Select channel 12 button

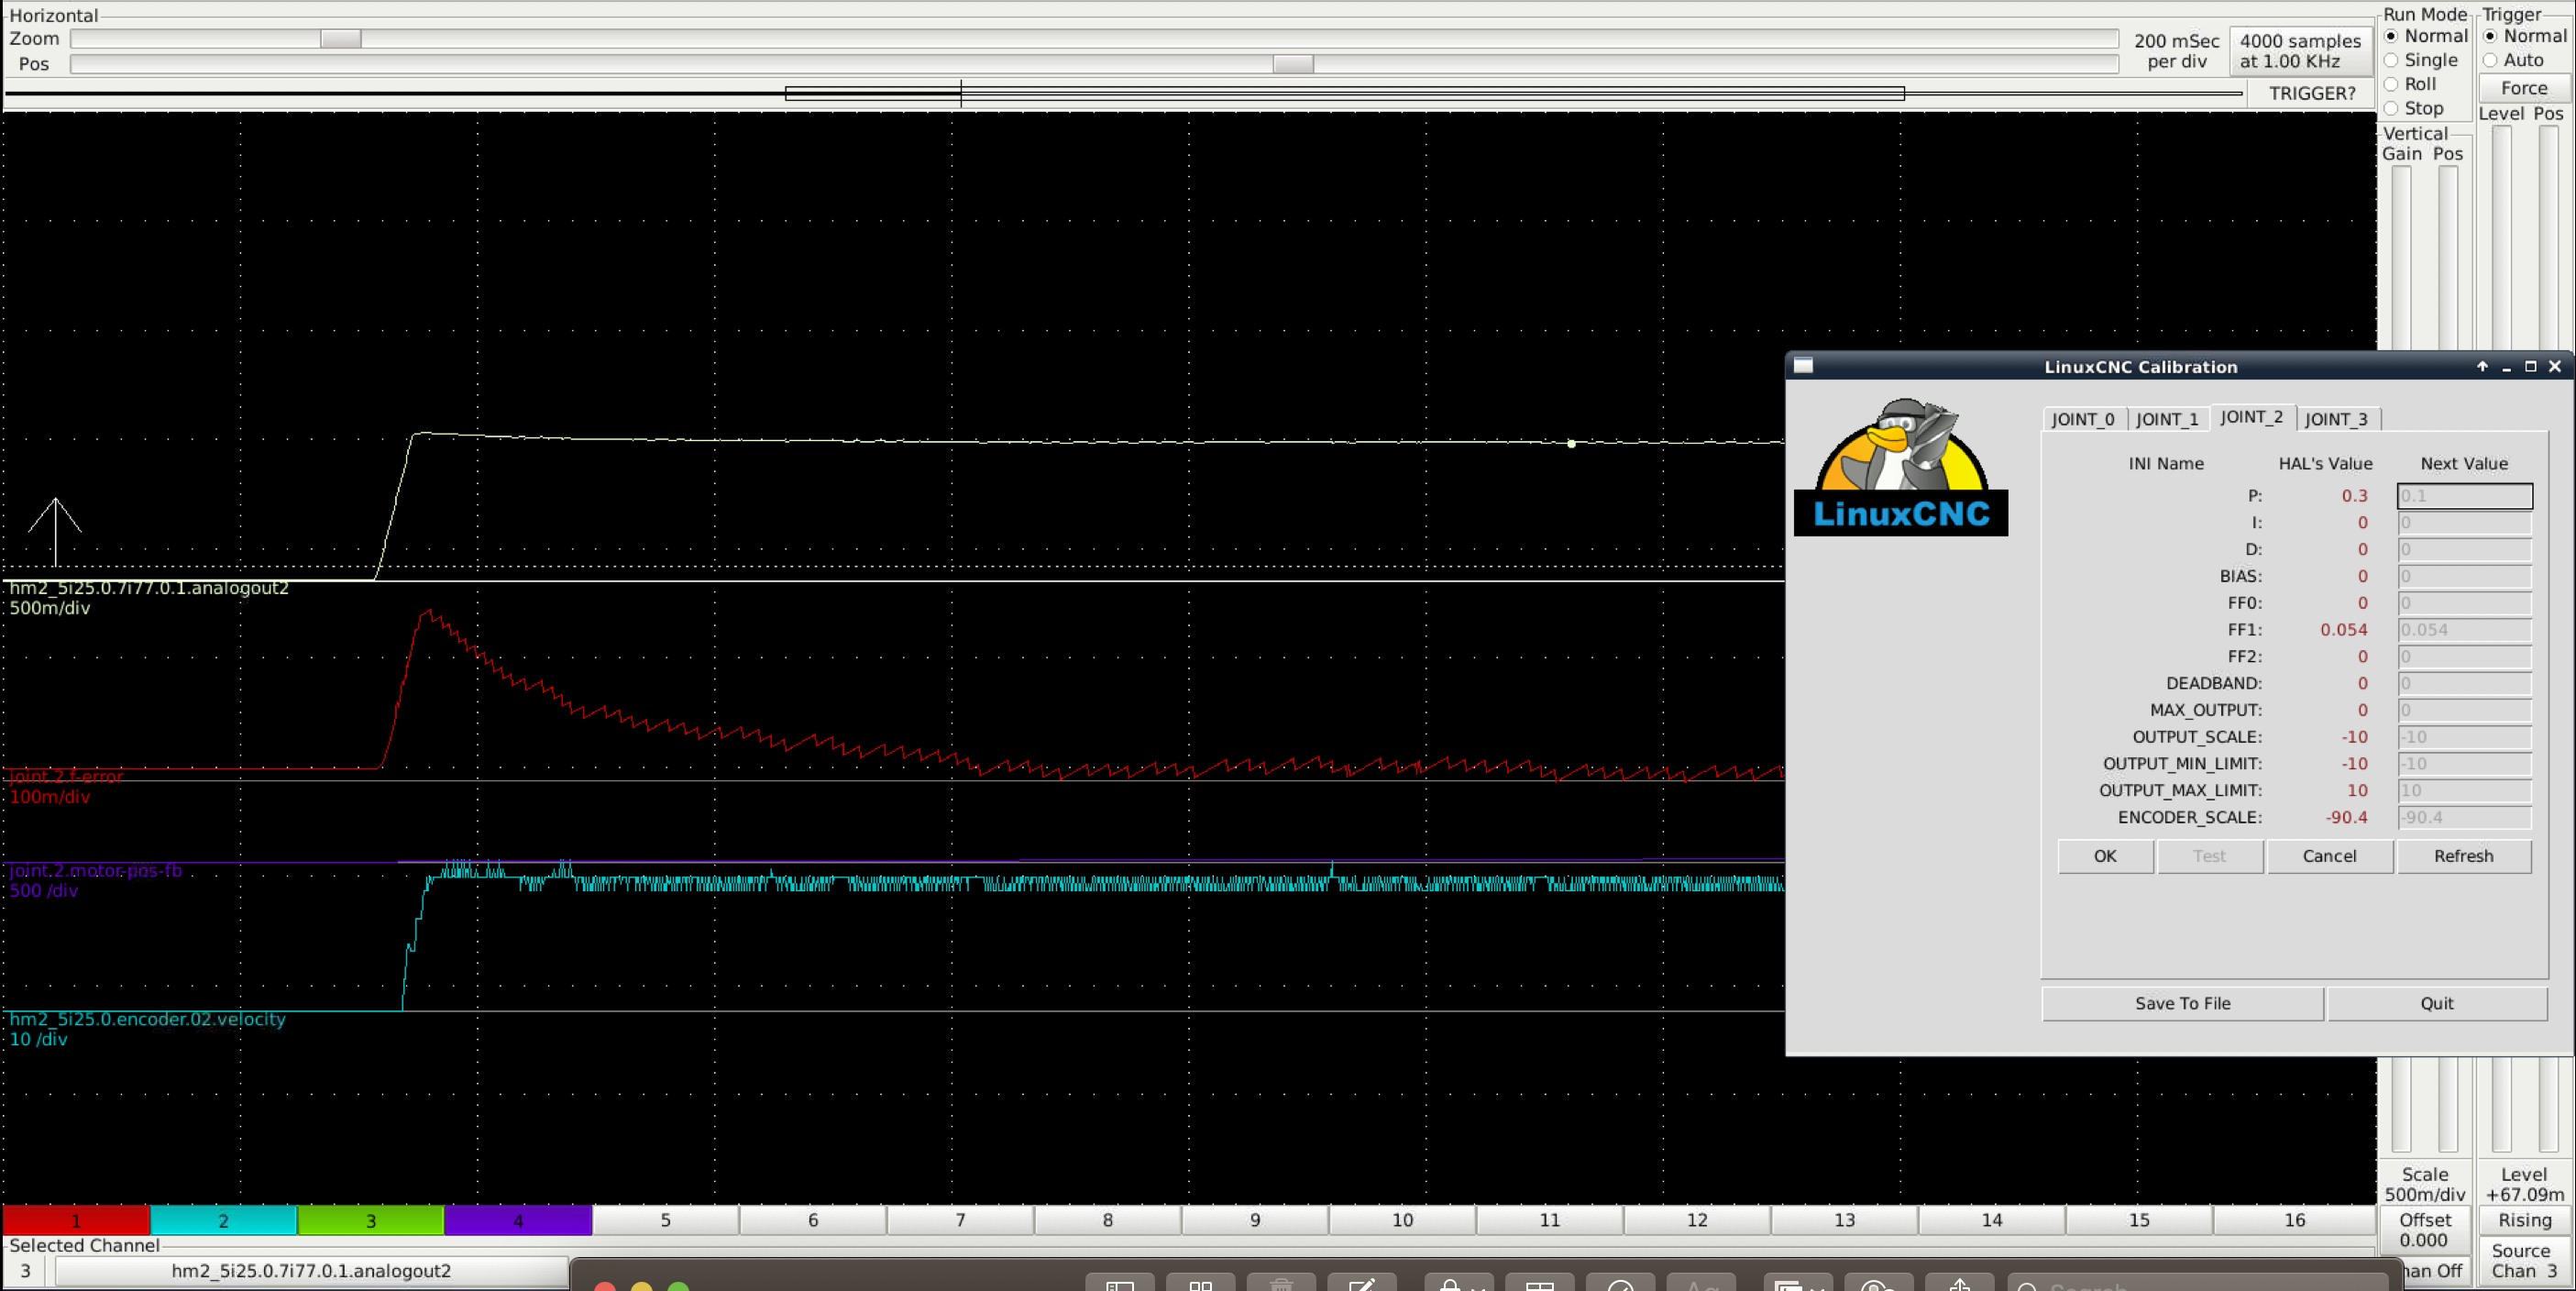1697,1220
